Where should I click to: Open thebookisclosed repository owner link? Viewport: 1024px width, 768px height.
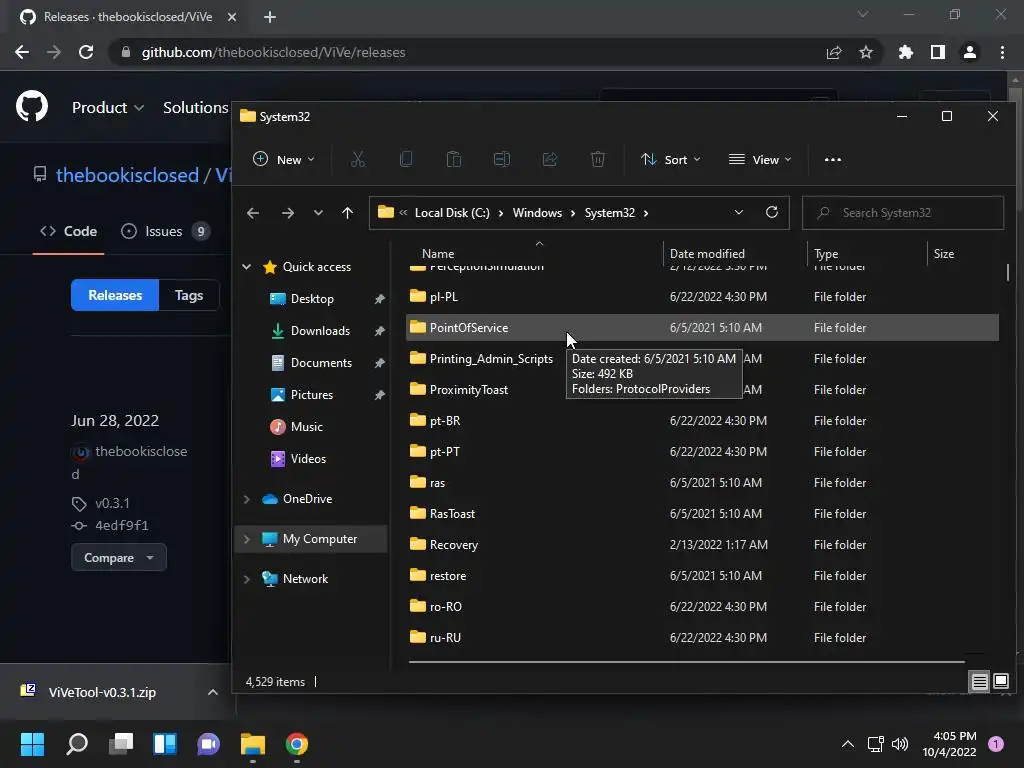click(127, 175)
